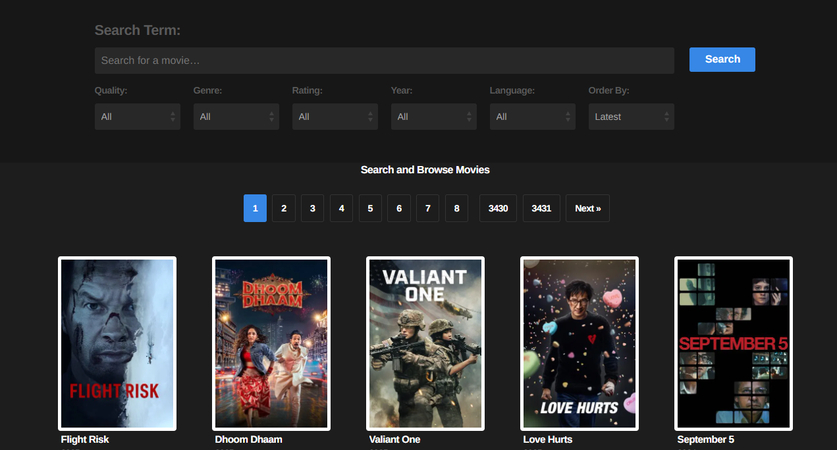Go to page 3
This screenshot has height=450, width=837.
(313, 208)
